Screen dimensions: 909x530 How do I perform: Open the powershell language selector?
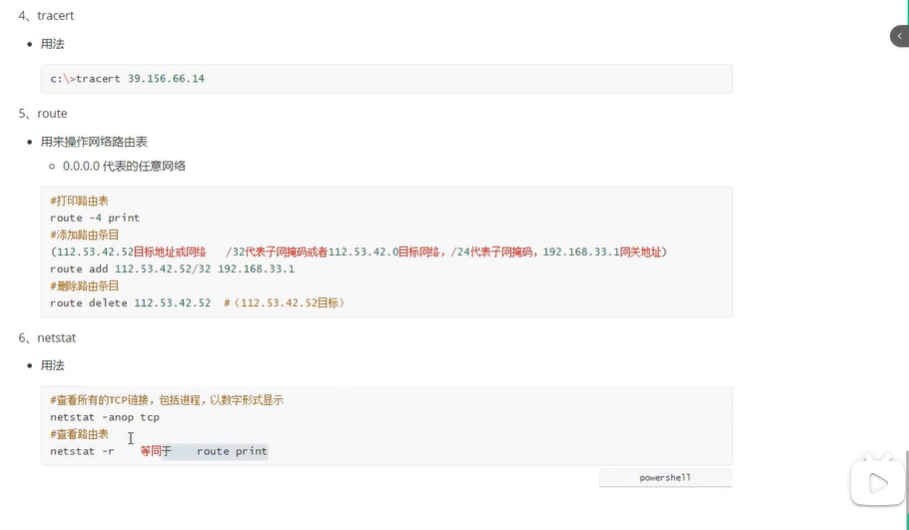coord(665,478)
